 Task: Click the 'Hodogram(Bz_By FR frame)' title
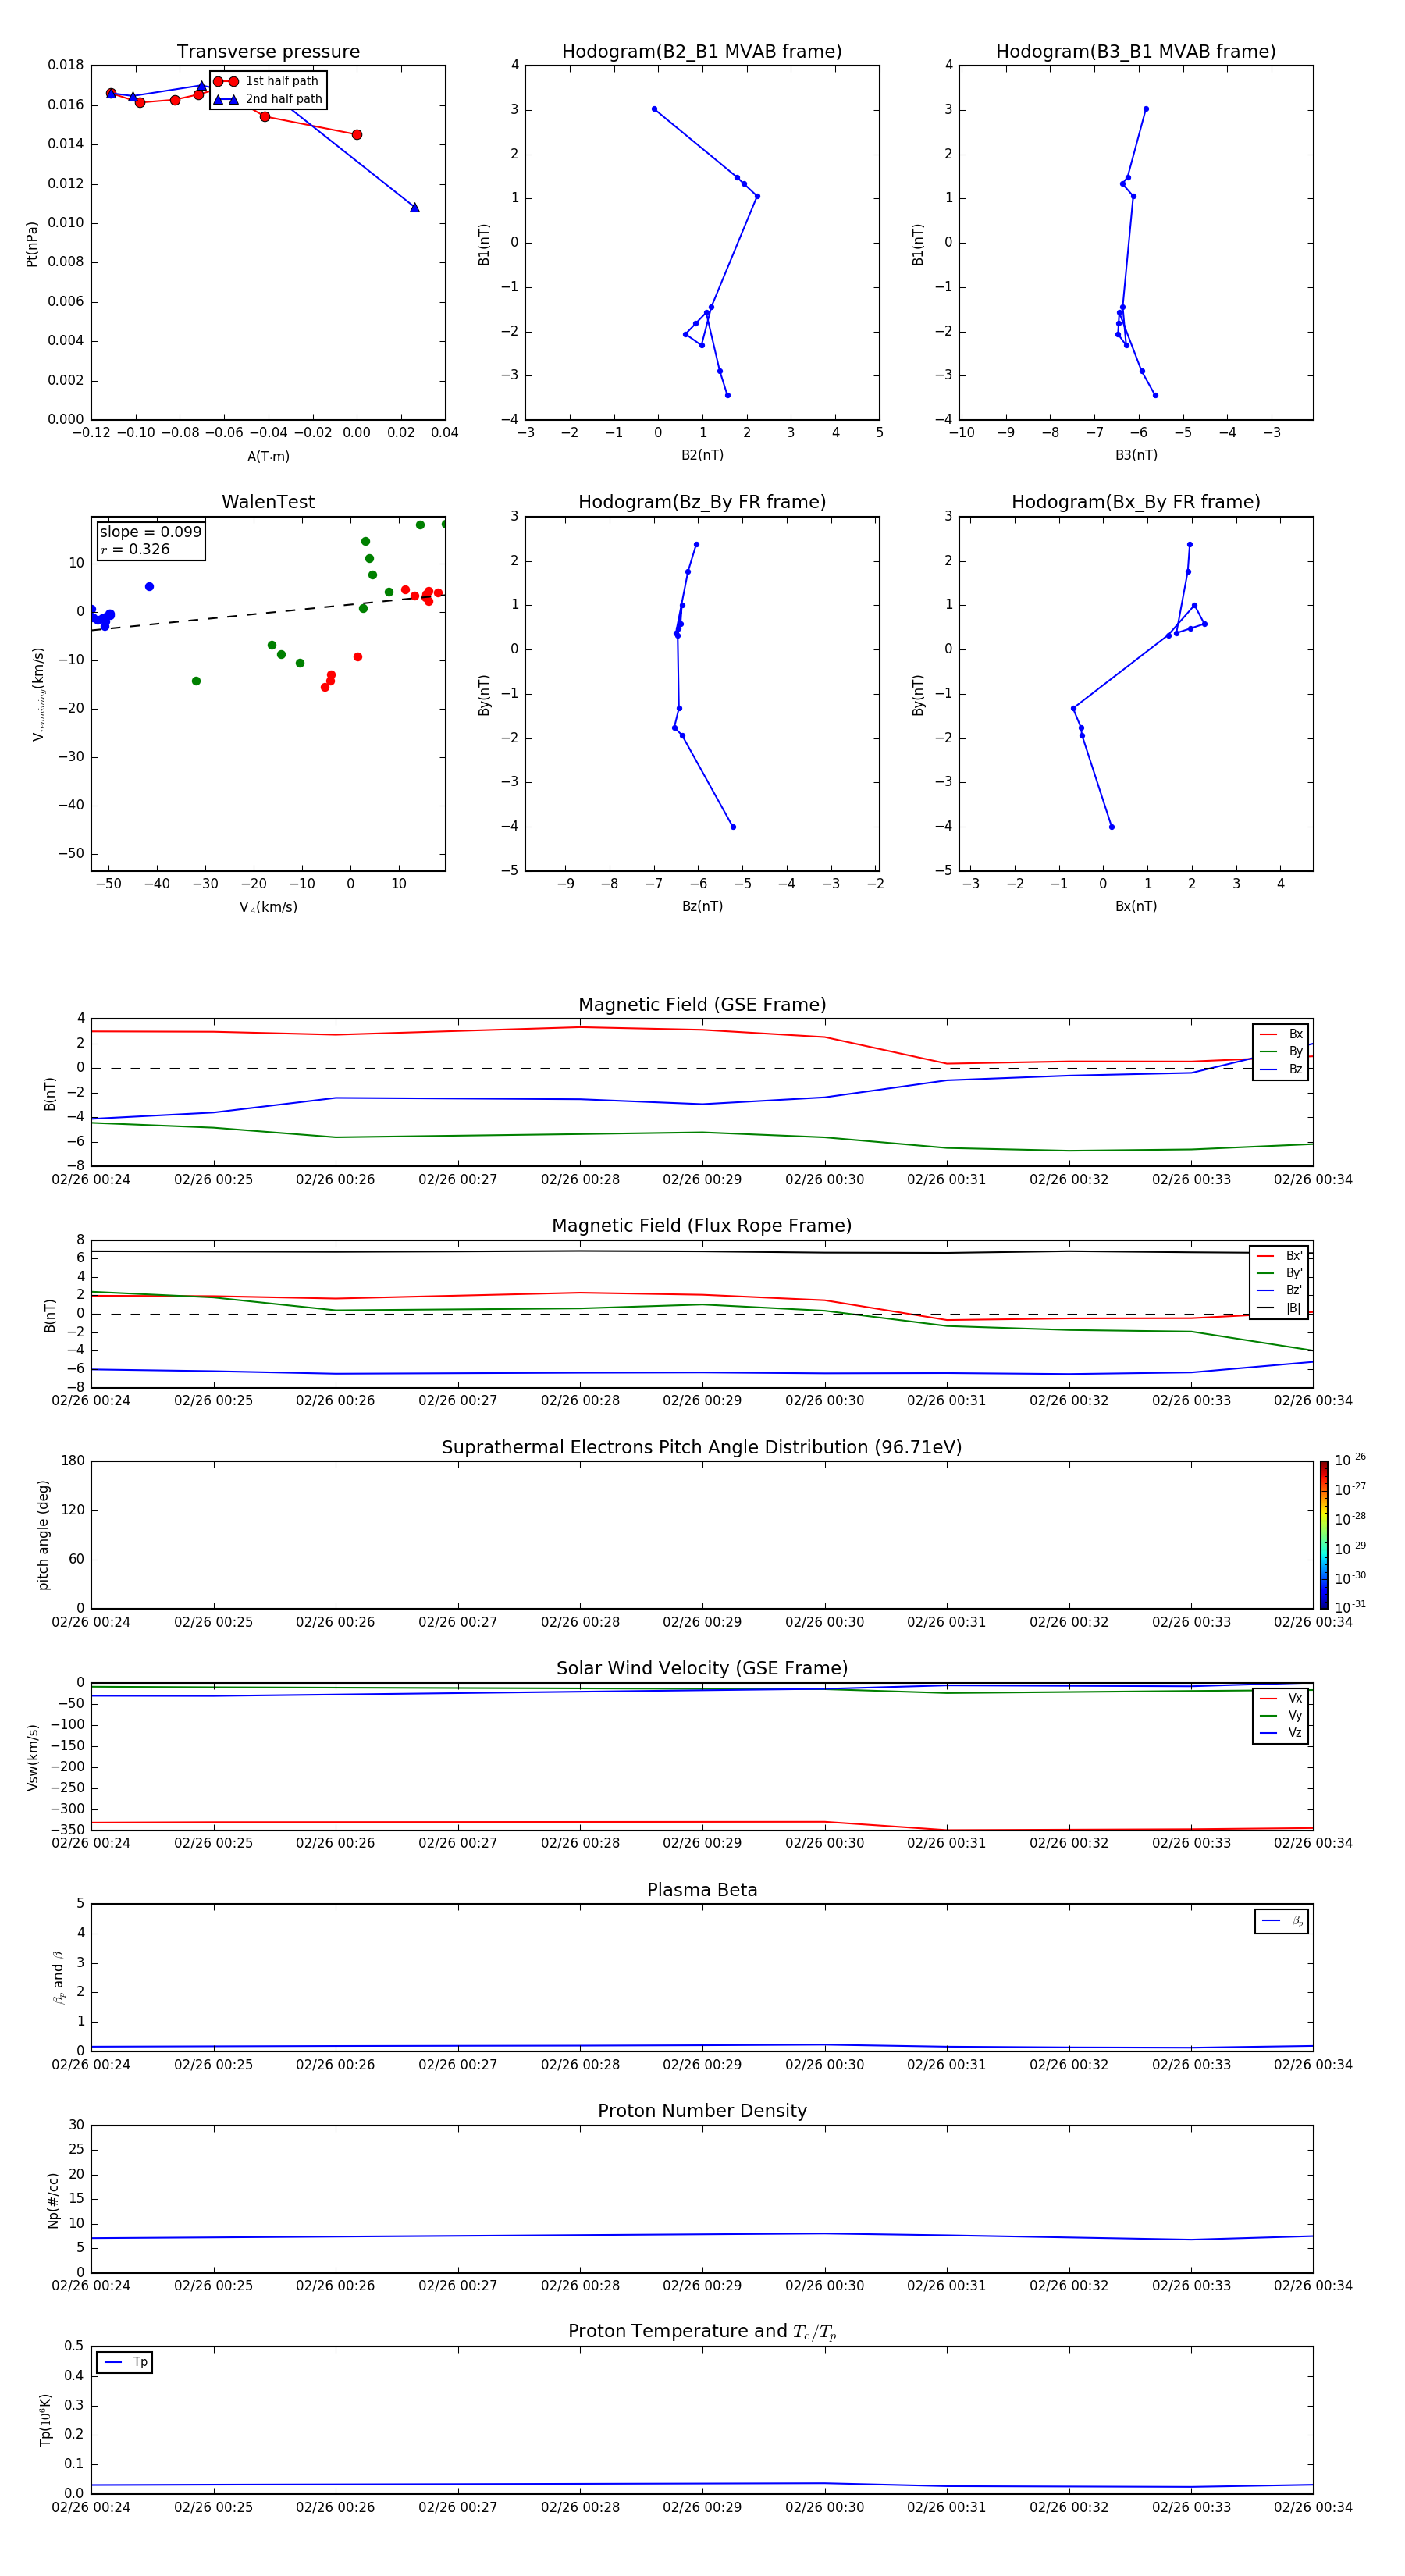coord(702,502)
